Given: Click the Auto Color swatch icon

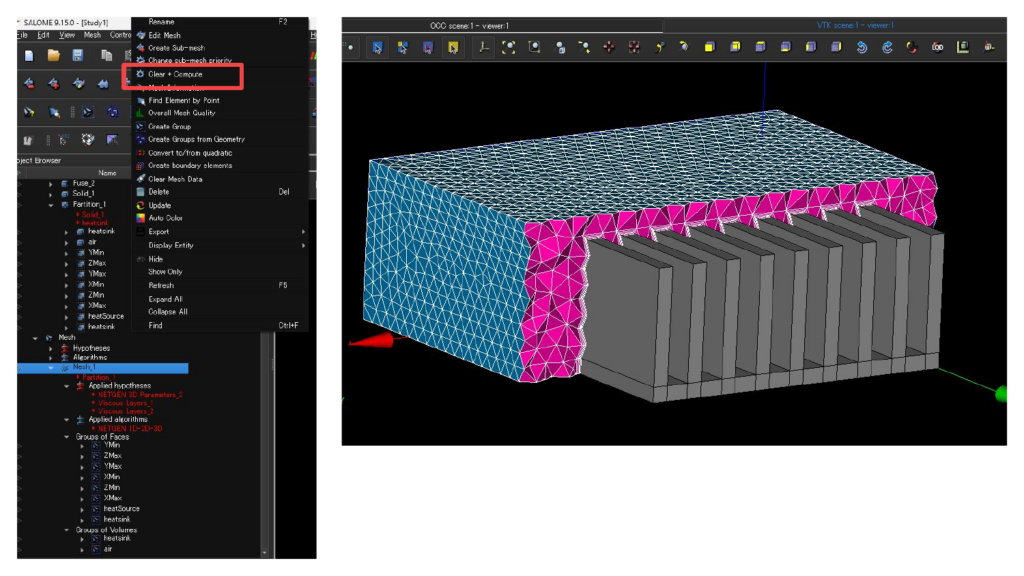Looking at the screenshot, I should (140, 218).
